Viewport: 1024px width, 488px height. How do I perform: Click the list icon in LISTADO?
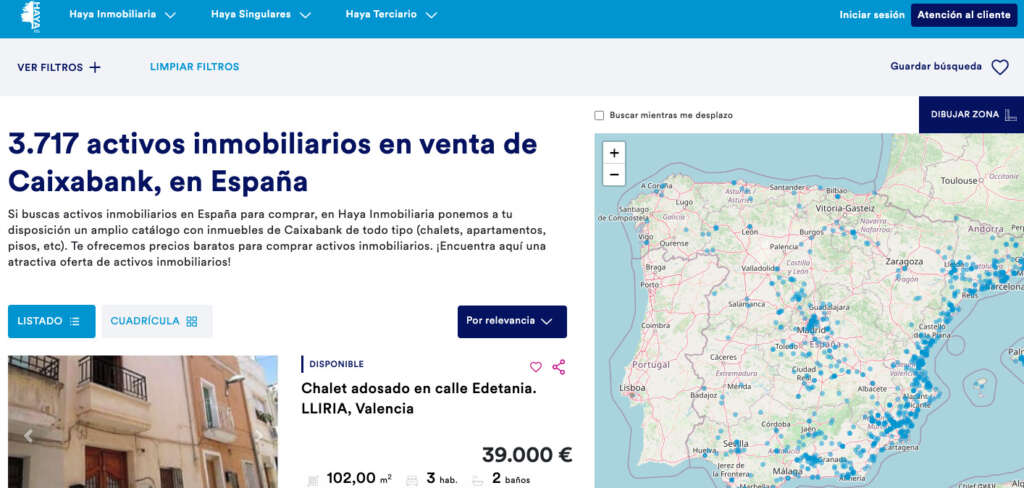74,321
